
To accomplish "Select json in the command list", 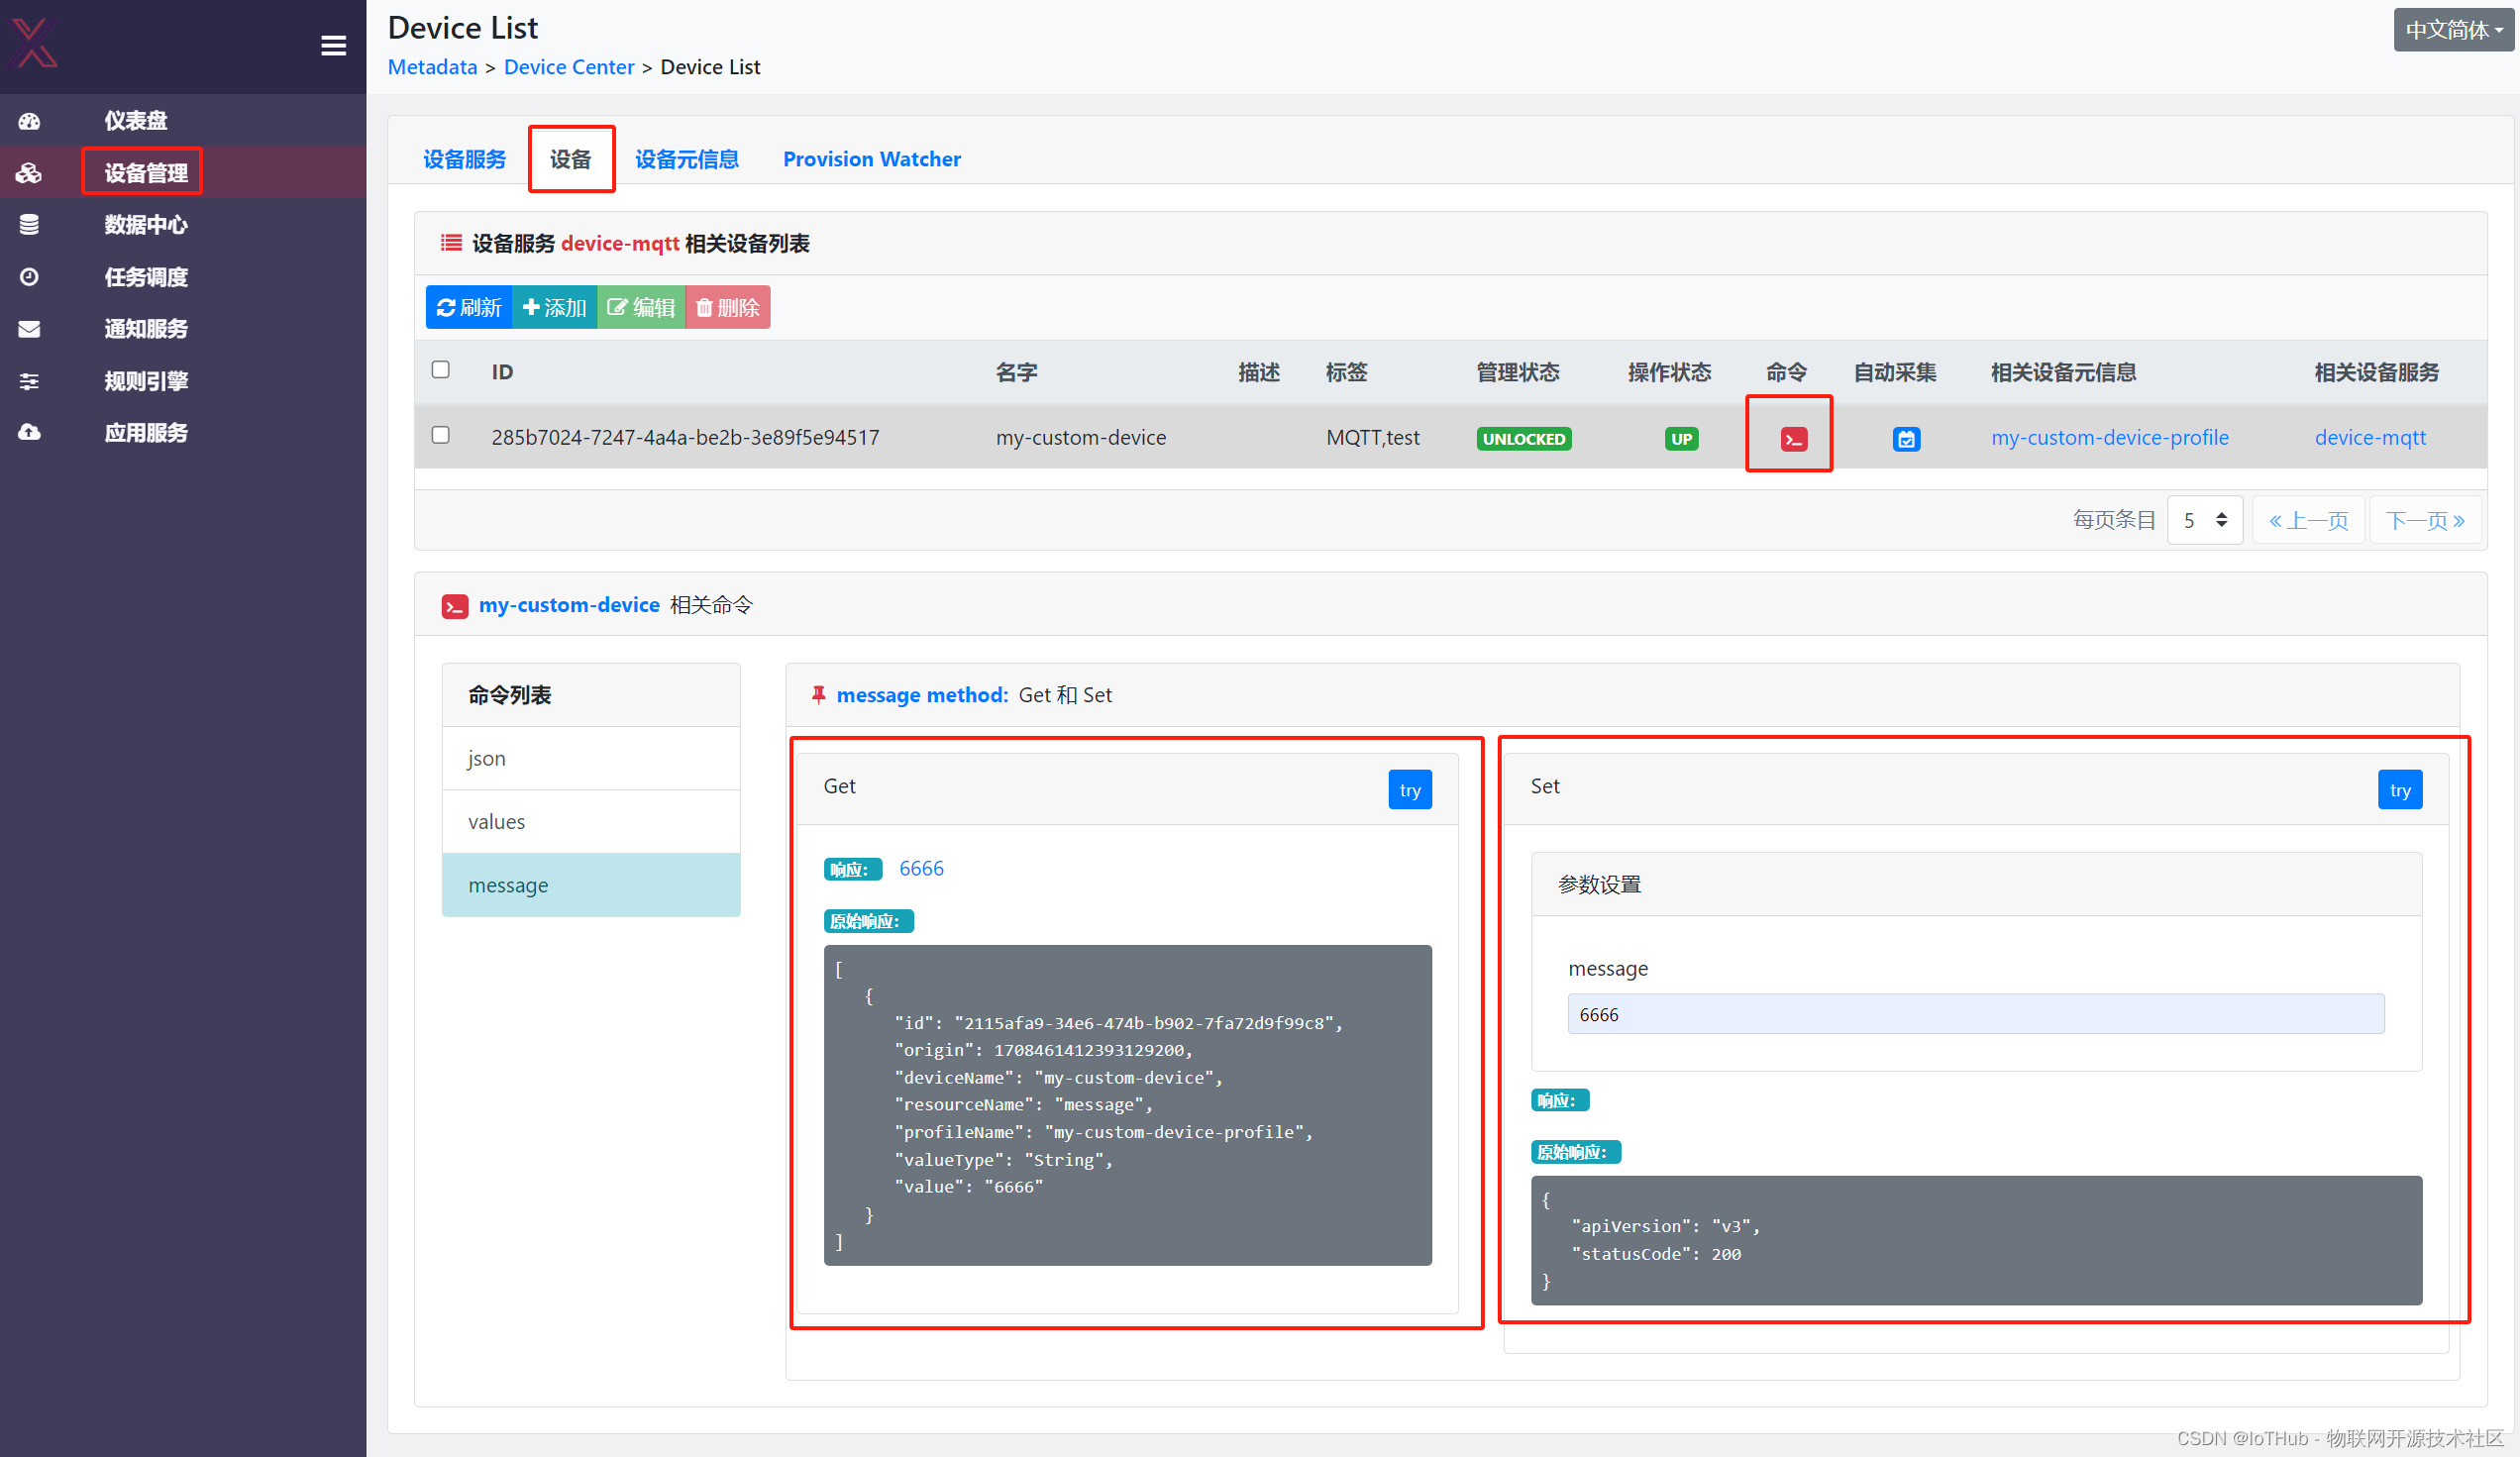I will 591,758.
